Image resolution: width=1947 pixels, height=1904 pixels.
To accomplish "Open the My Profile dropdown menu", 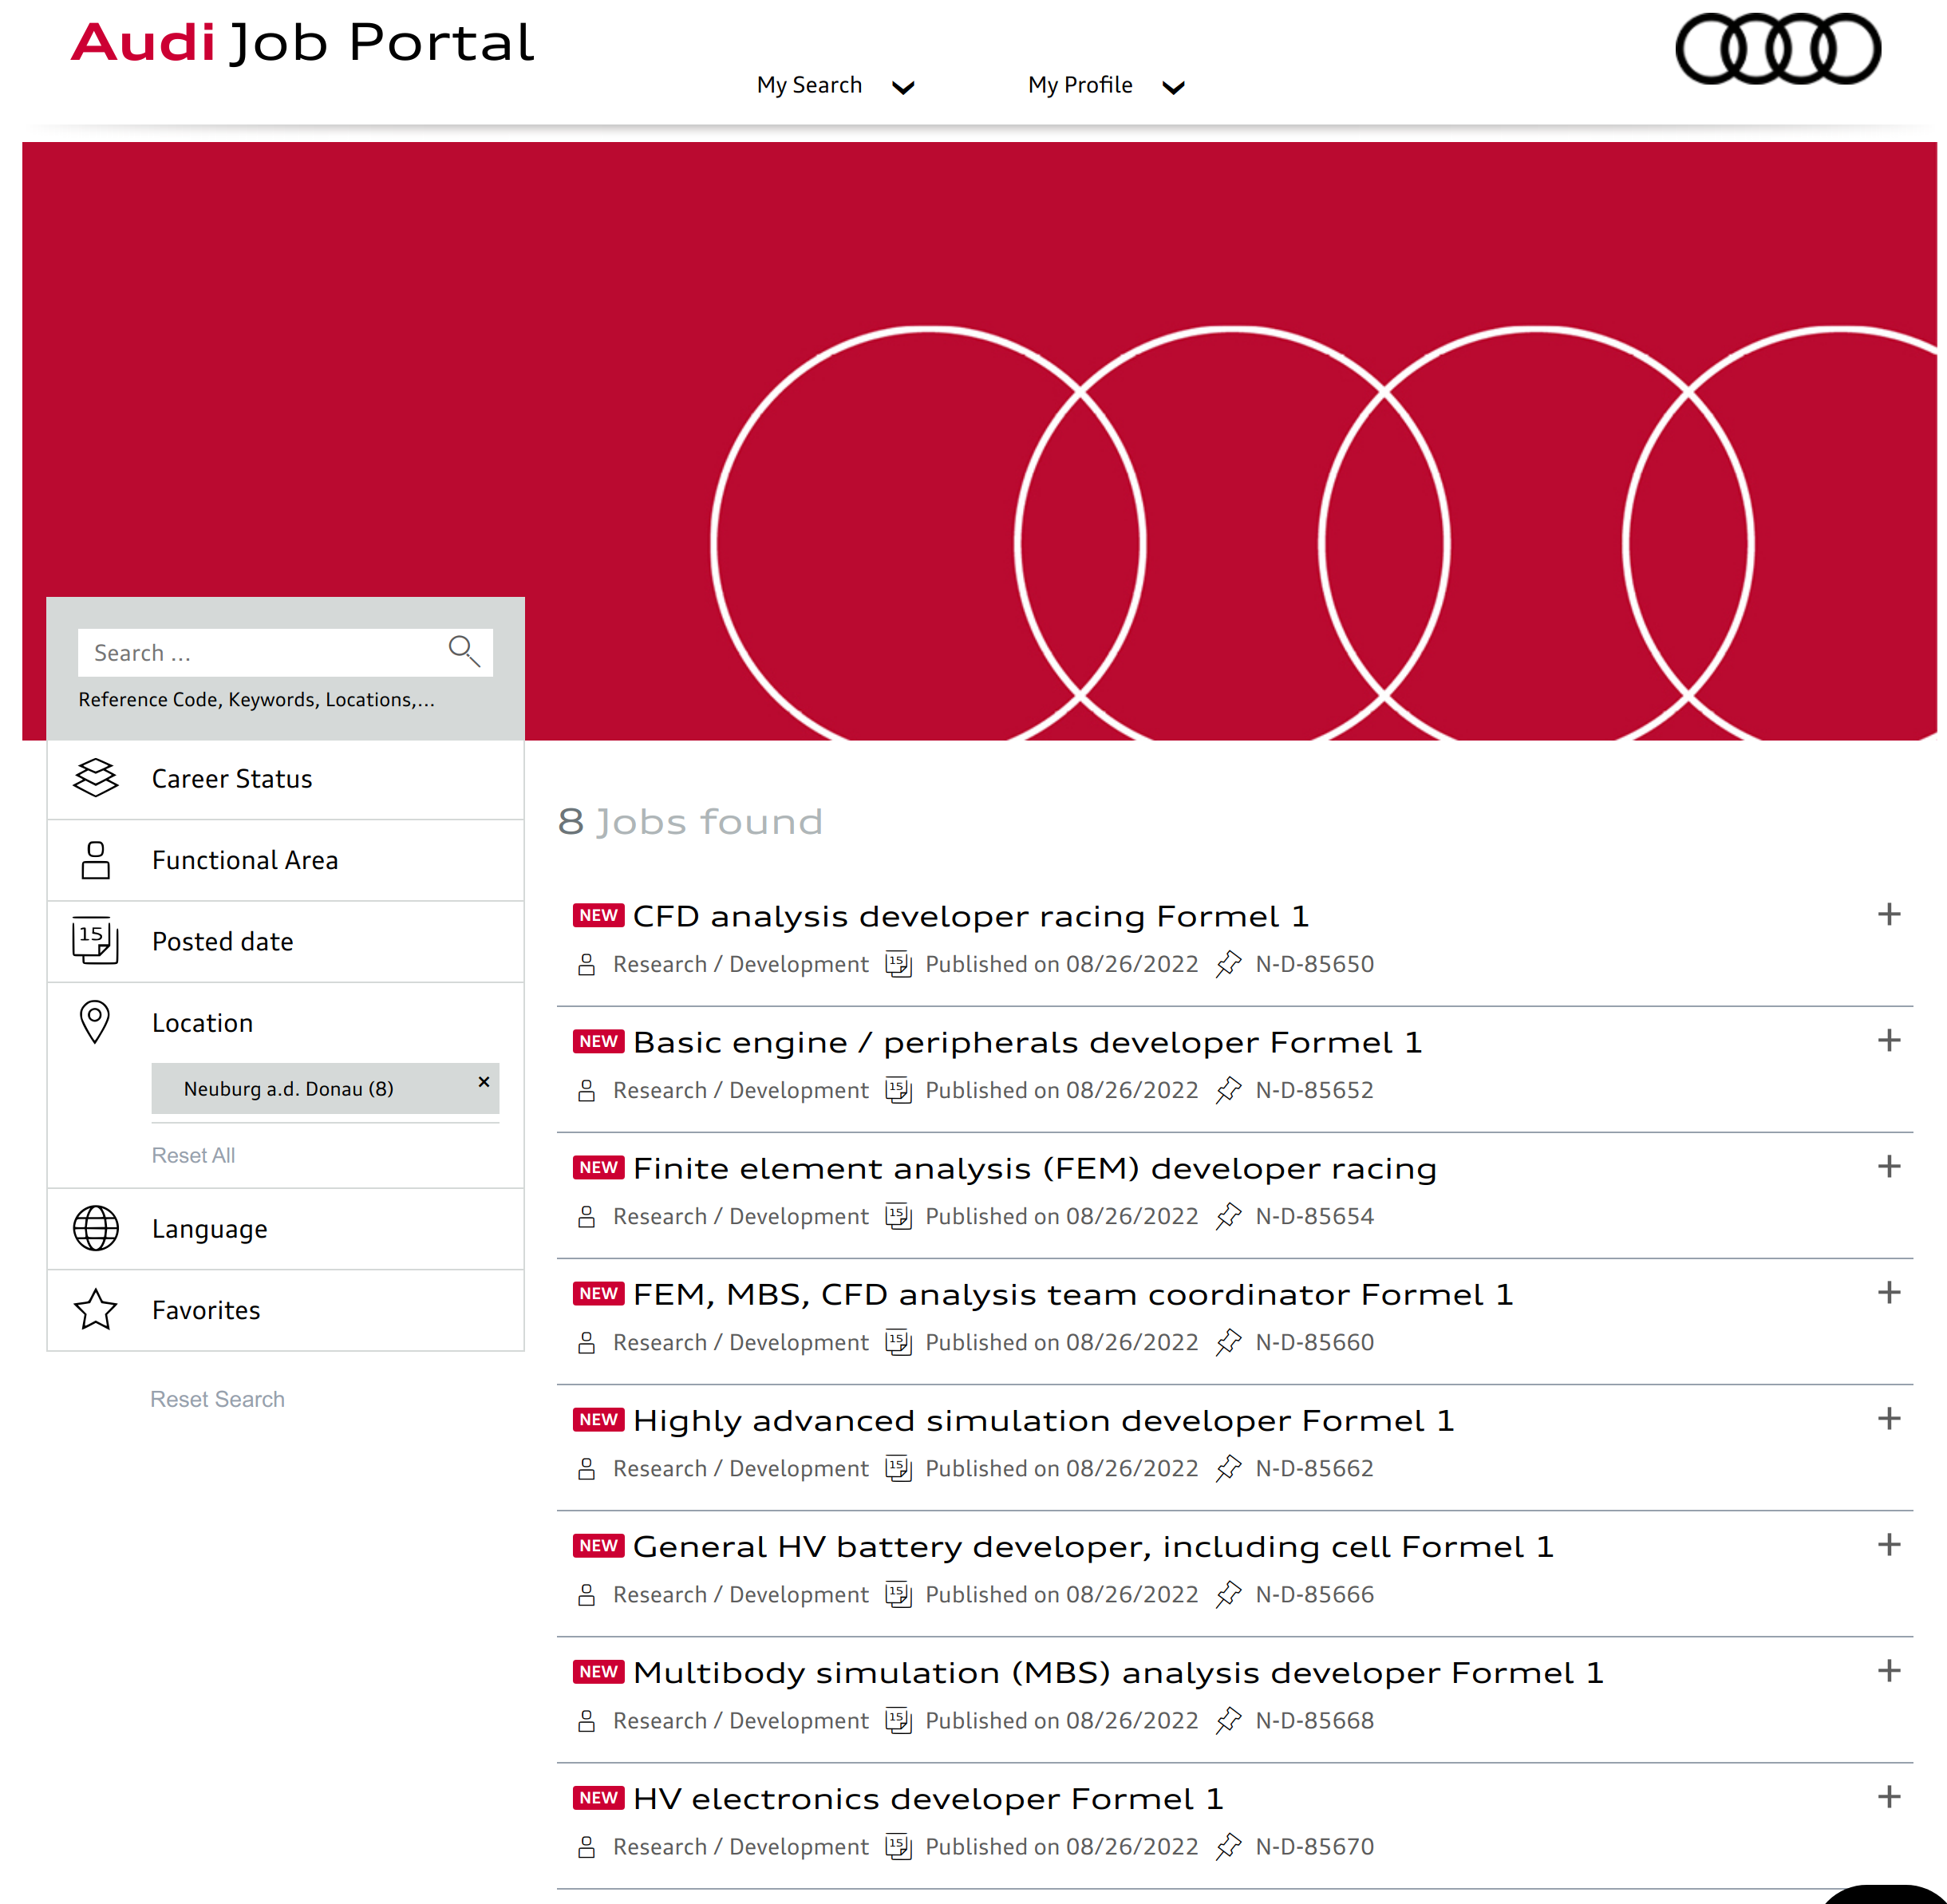I will [1106, 85].
